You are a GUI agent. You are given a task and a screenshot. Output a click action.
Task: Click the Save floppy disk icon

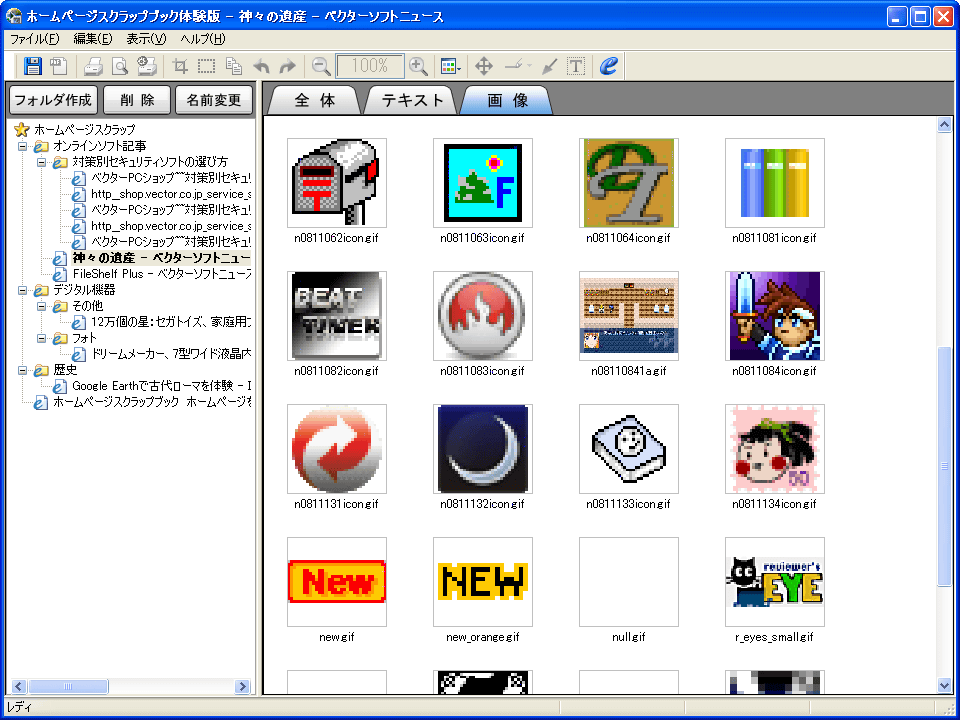pyautogui.click(x=32, y=66)
